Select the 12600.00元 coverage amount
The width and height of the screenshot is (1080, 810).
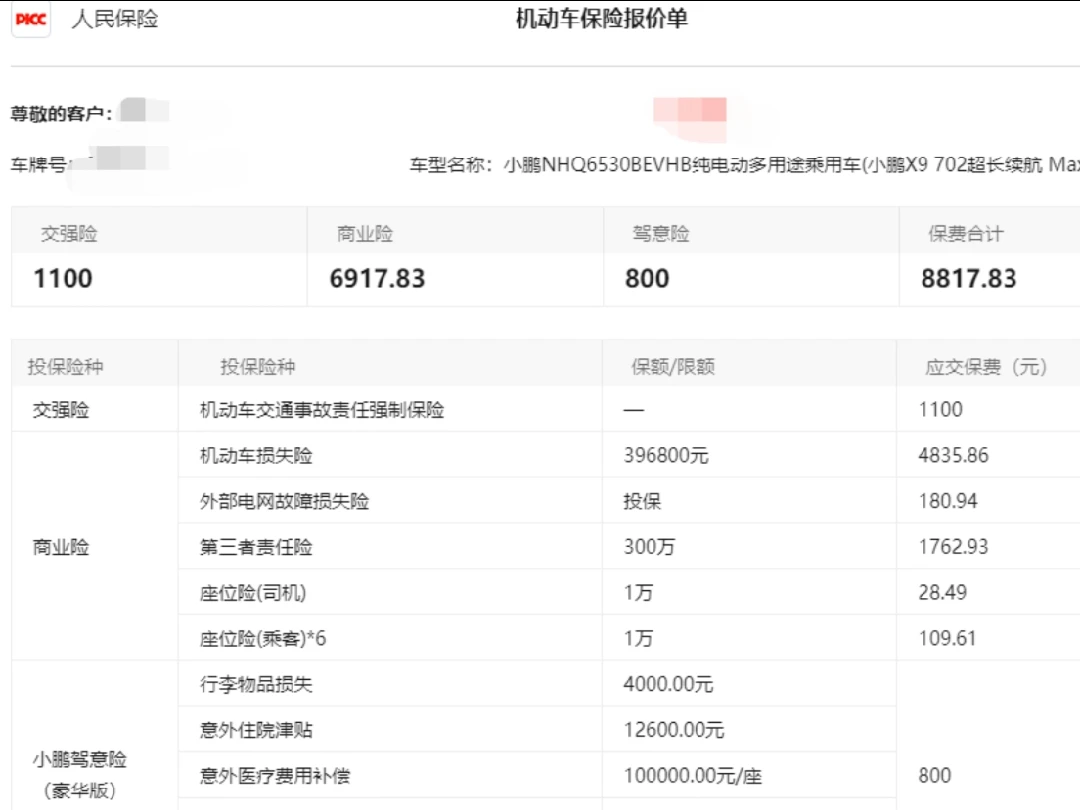pyautogui.click(x=674, y=730)
